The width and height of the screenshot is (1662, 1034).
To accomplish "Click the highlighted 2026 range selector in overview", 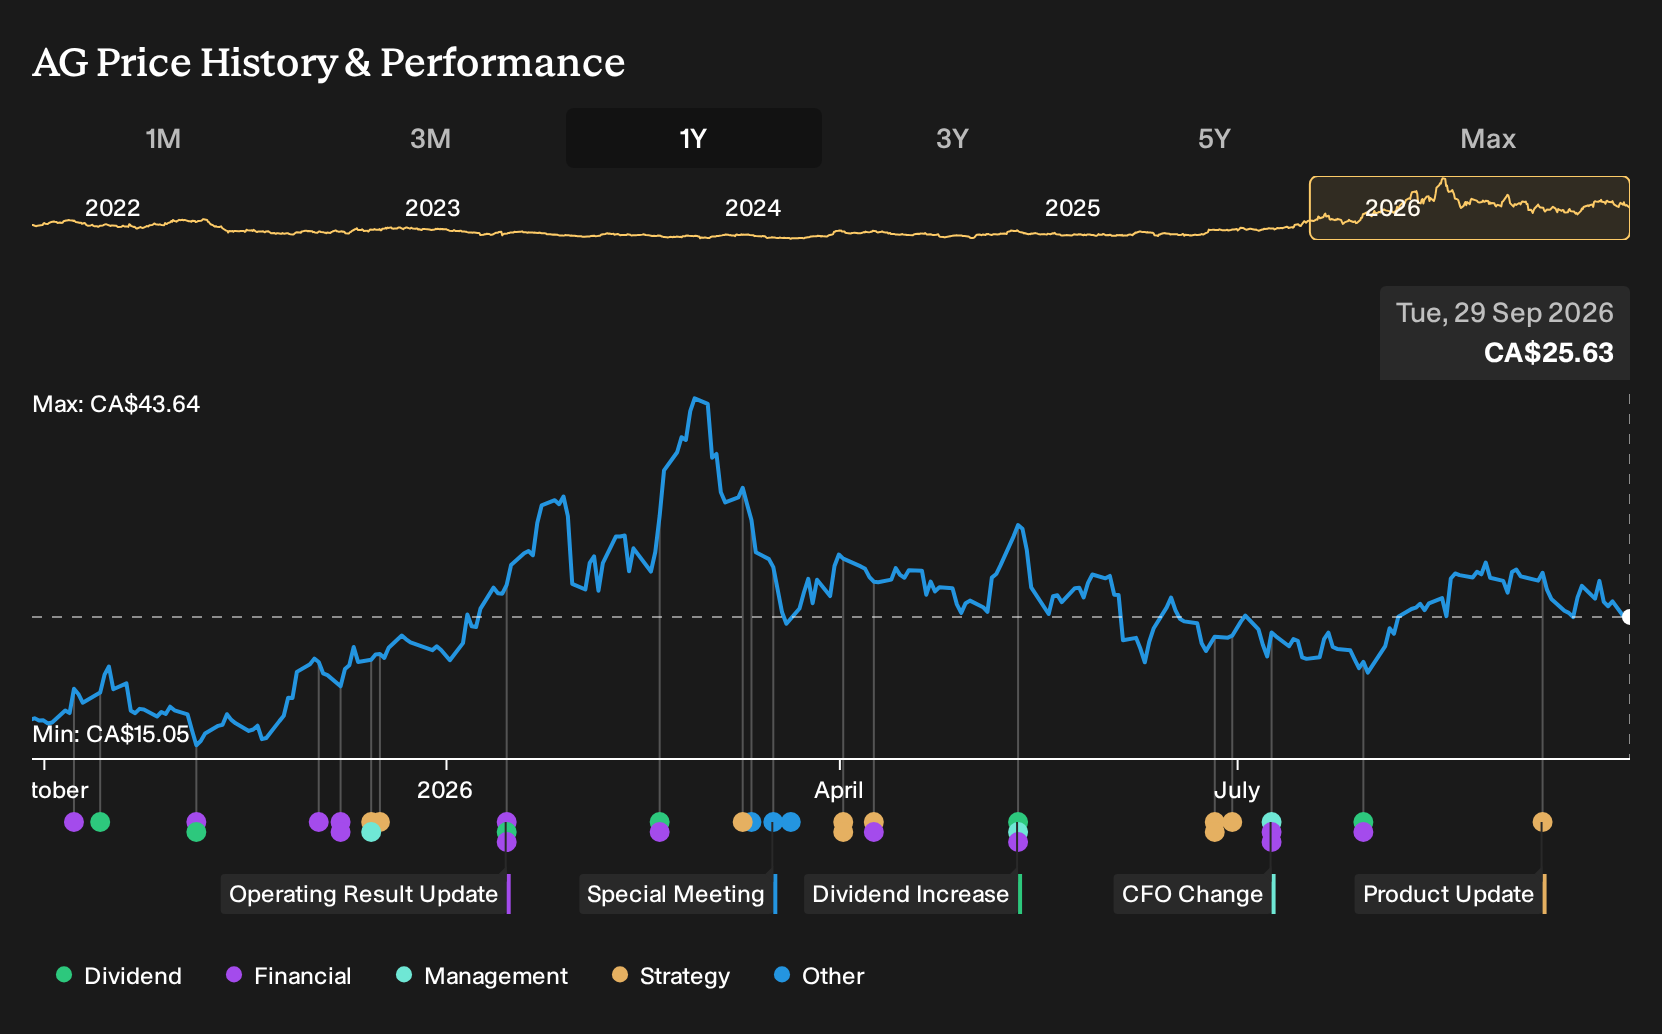I will pos(1470,208).
